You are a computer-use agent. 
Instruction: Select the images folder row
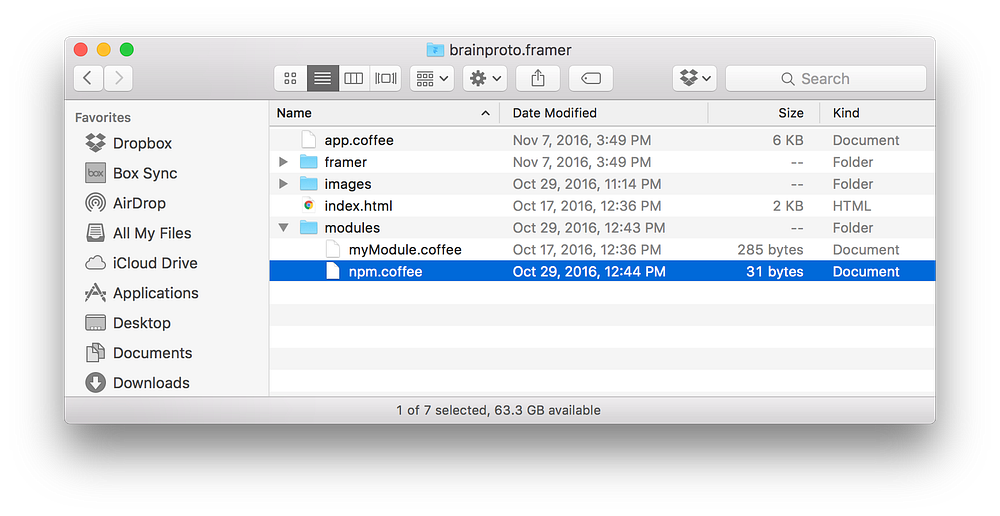(x=602, y=184)
